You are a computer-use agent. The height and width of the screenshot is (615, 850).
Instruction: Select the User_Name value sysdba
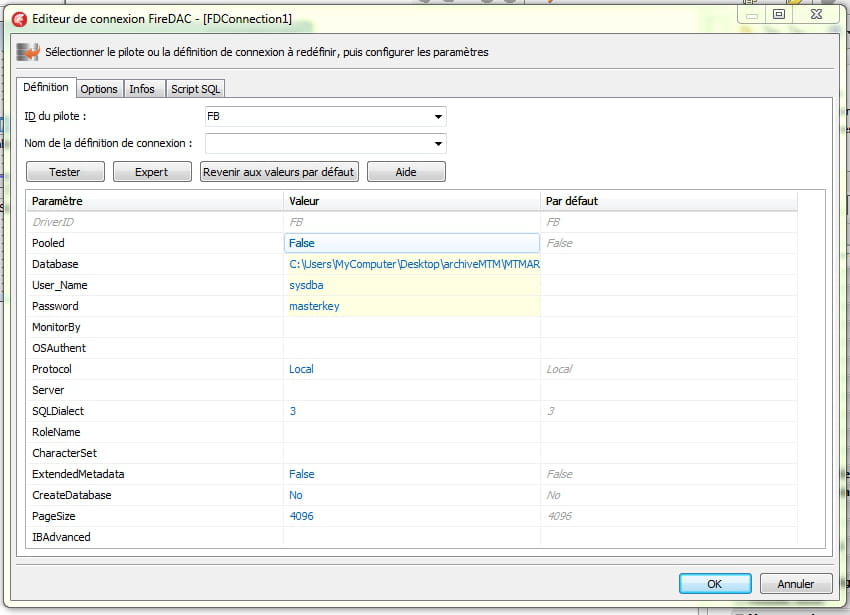411,285
